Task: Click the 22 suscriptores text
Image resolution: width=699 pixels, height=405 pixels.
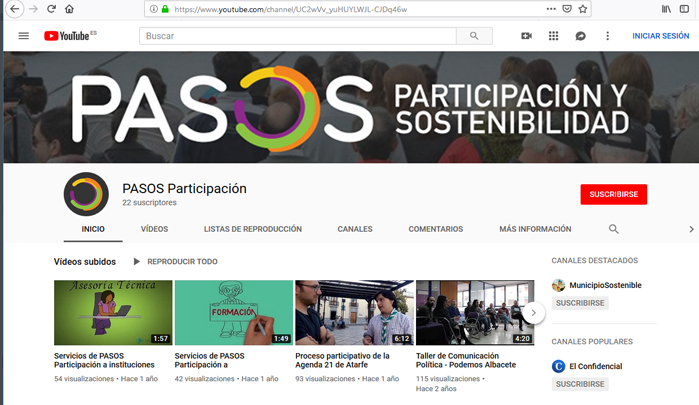Action: (149, 202)
